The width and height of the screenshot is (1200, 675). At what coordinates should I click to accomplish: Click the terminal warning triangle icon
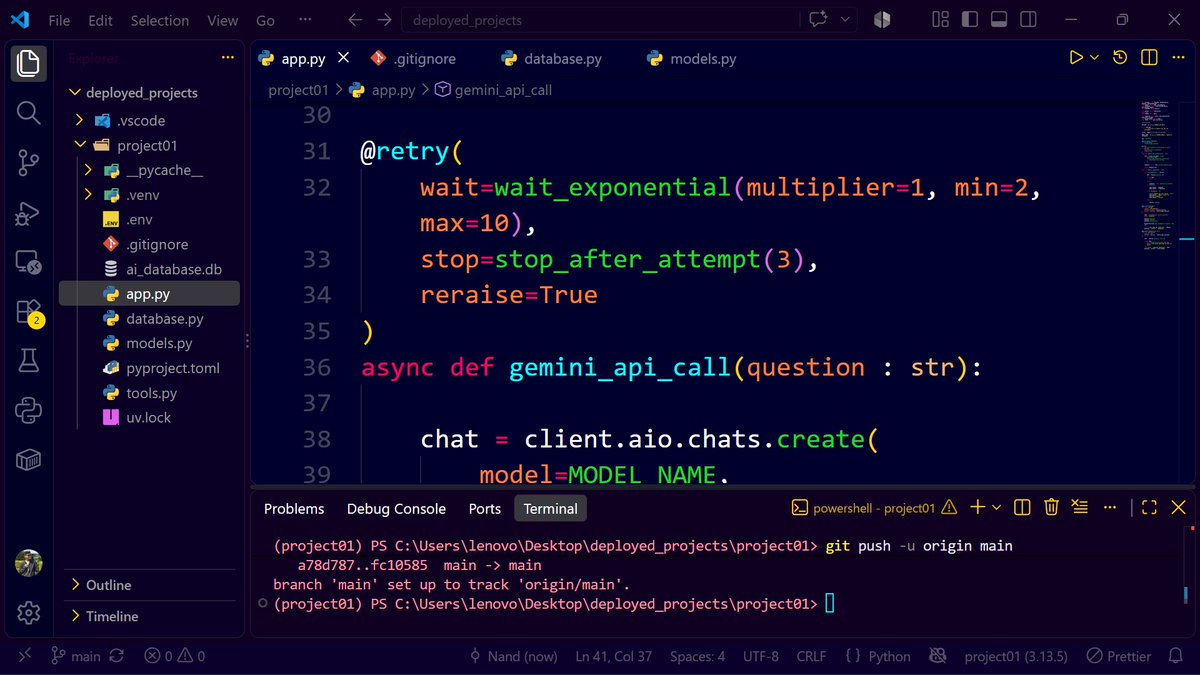949,508
